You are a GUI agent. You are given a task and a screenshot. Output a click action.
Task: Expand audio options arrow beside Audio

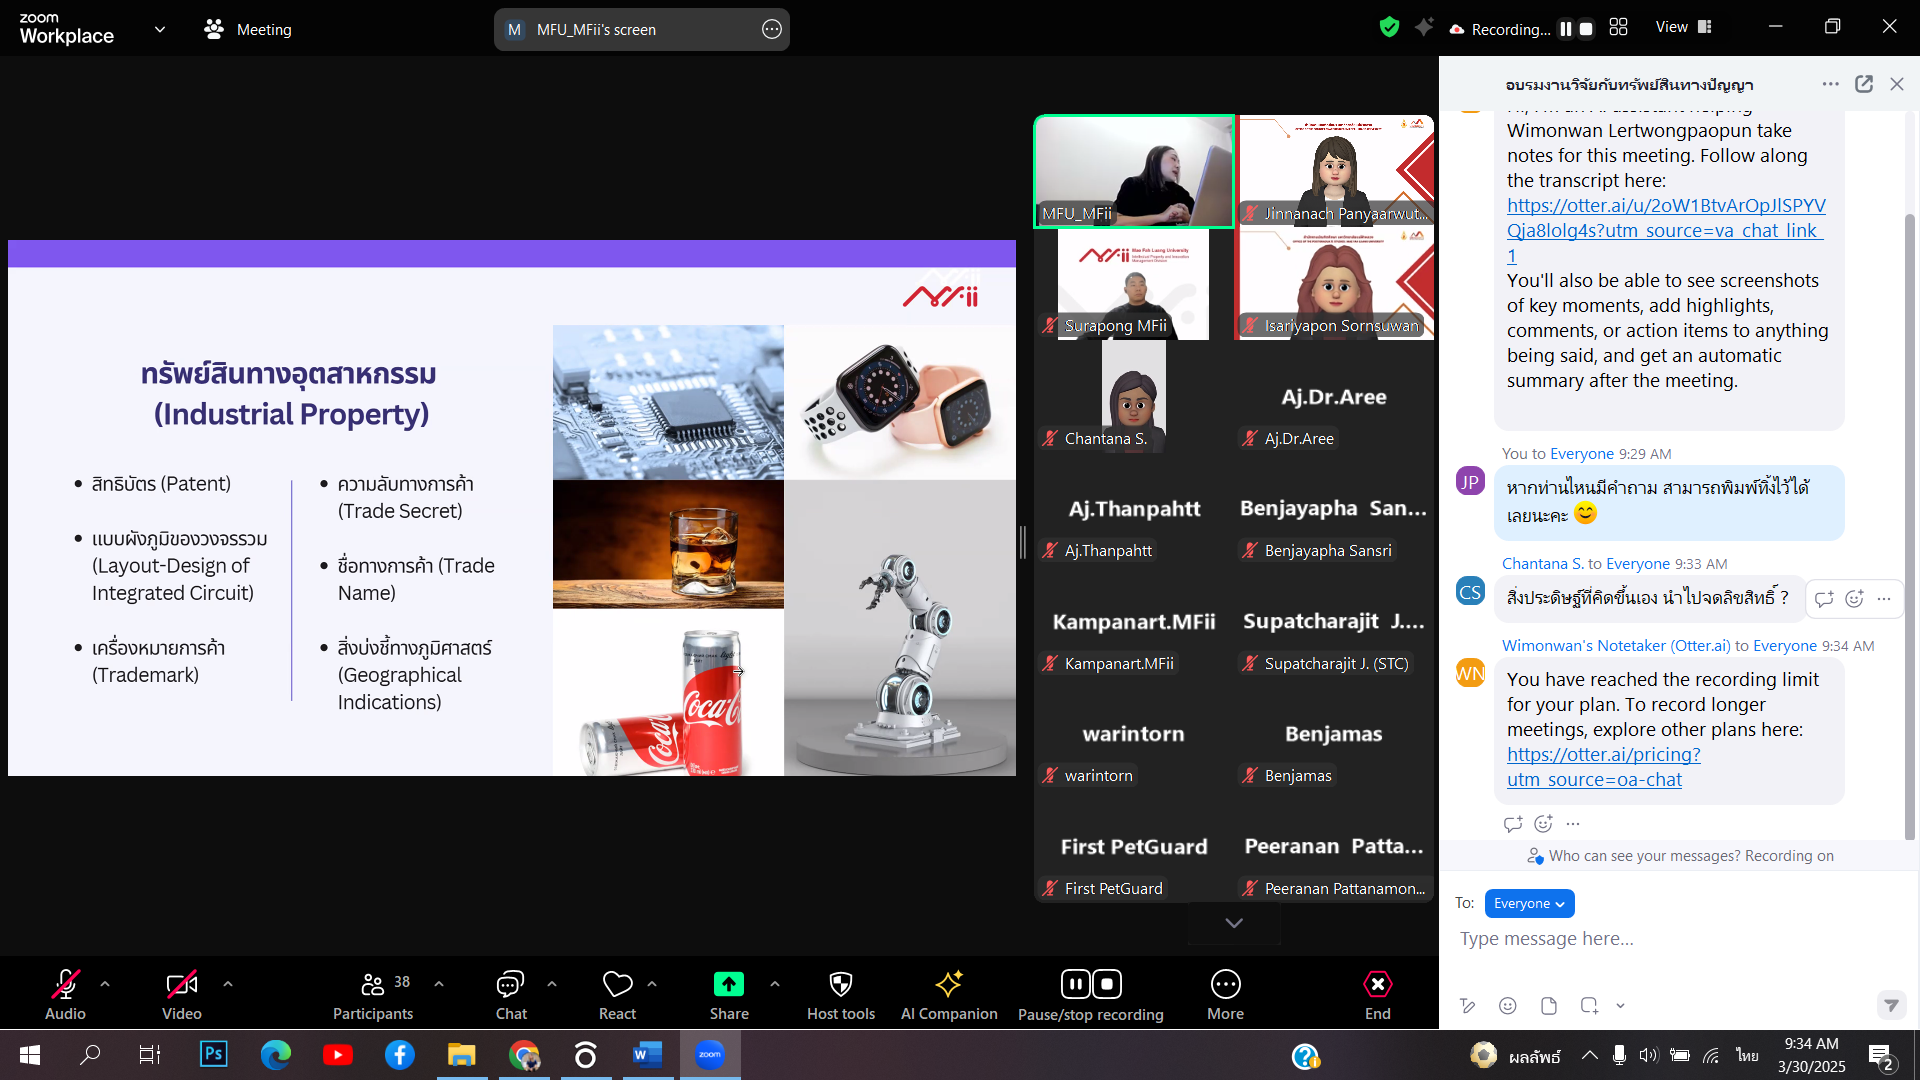click(x=105, y=984)
